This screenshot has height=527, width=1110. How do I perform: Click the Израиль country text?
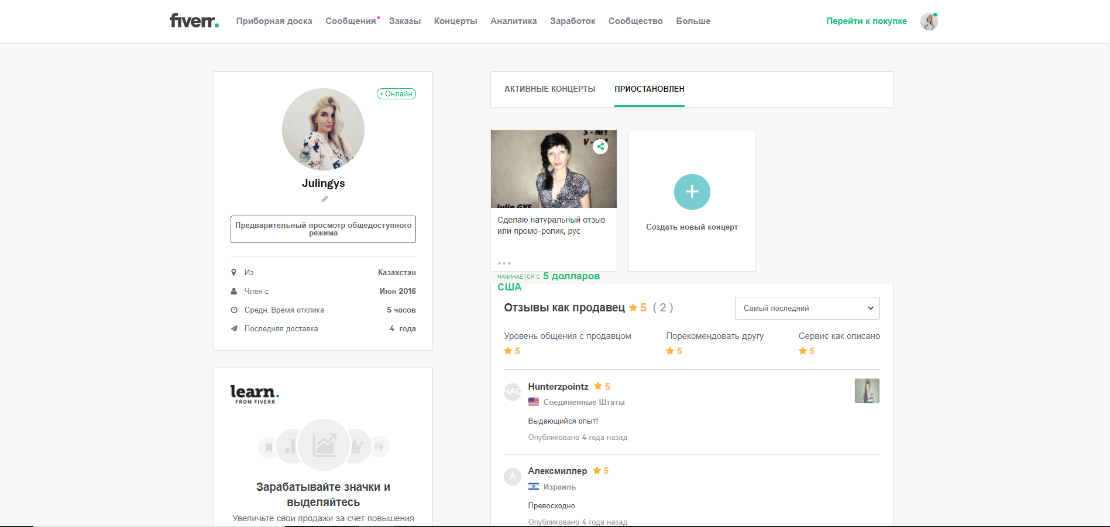point(559,487)
